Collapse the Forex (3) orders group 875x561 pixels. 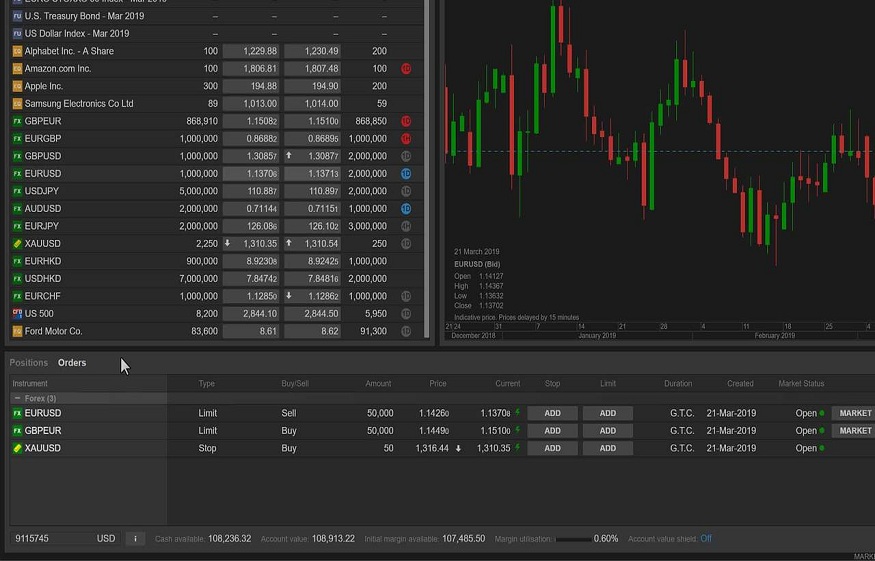click(17, 399)
